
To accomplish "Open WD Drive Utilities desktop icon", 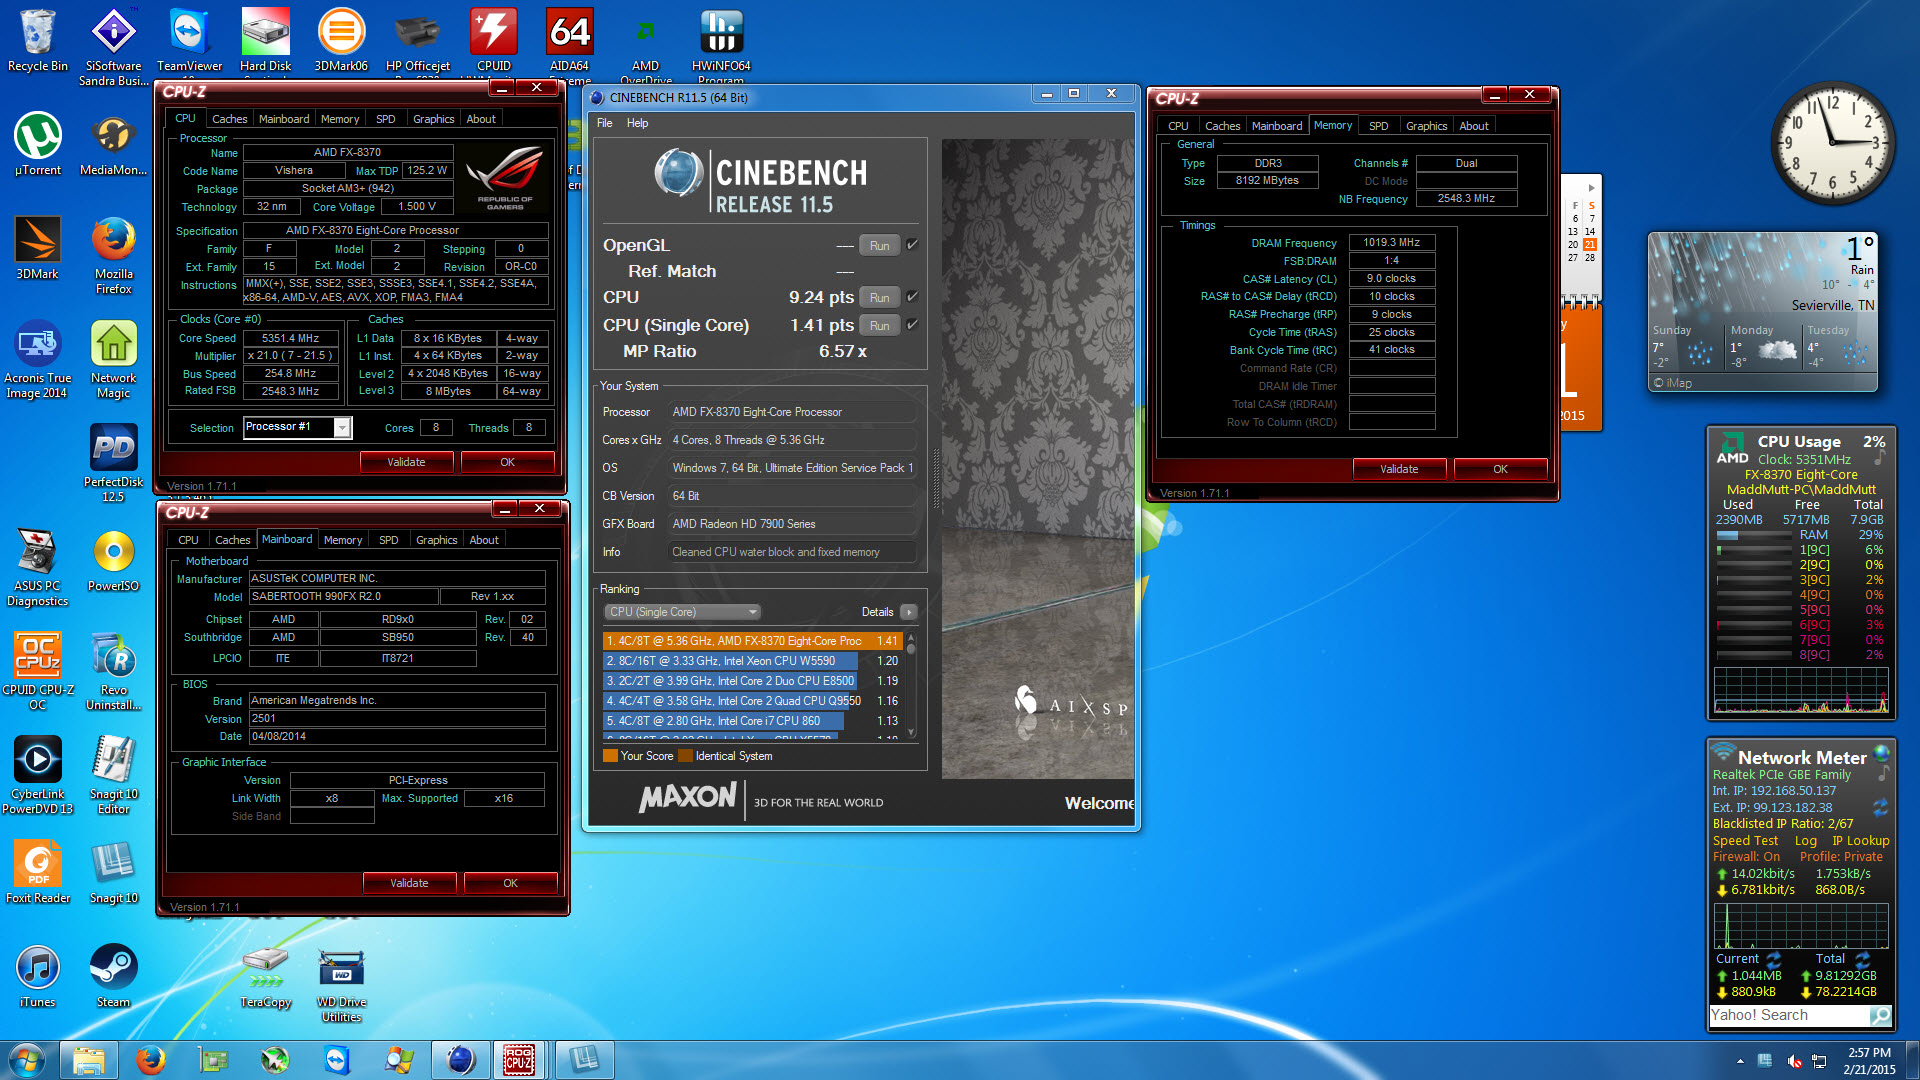I will pos(341,983).
